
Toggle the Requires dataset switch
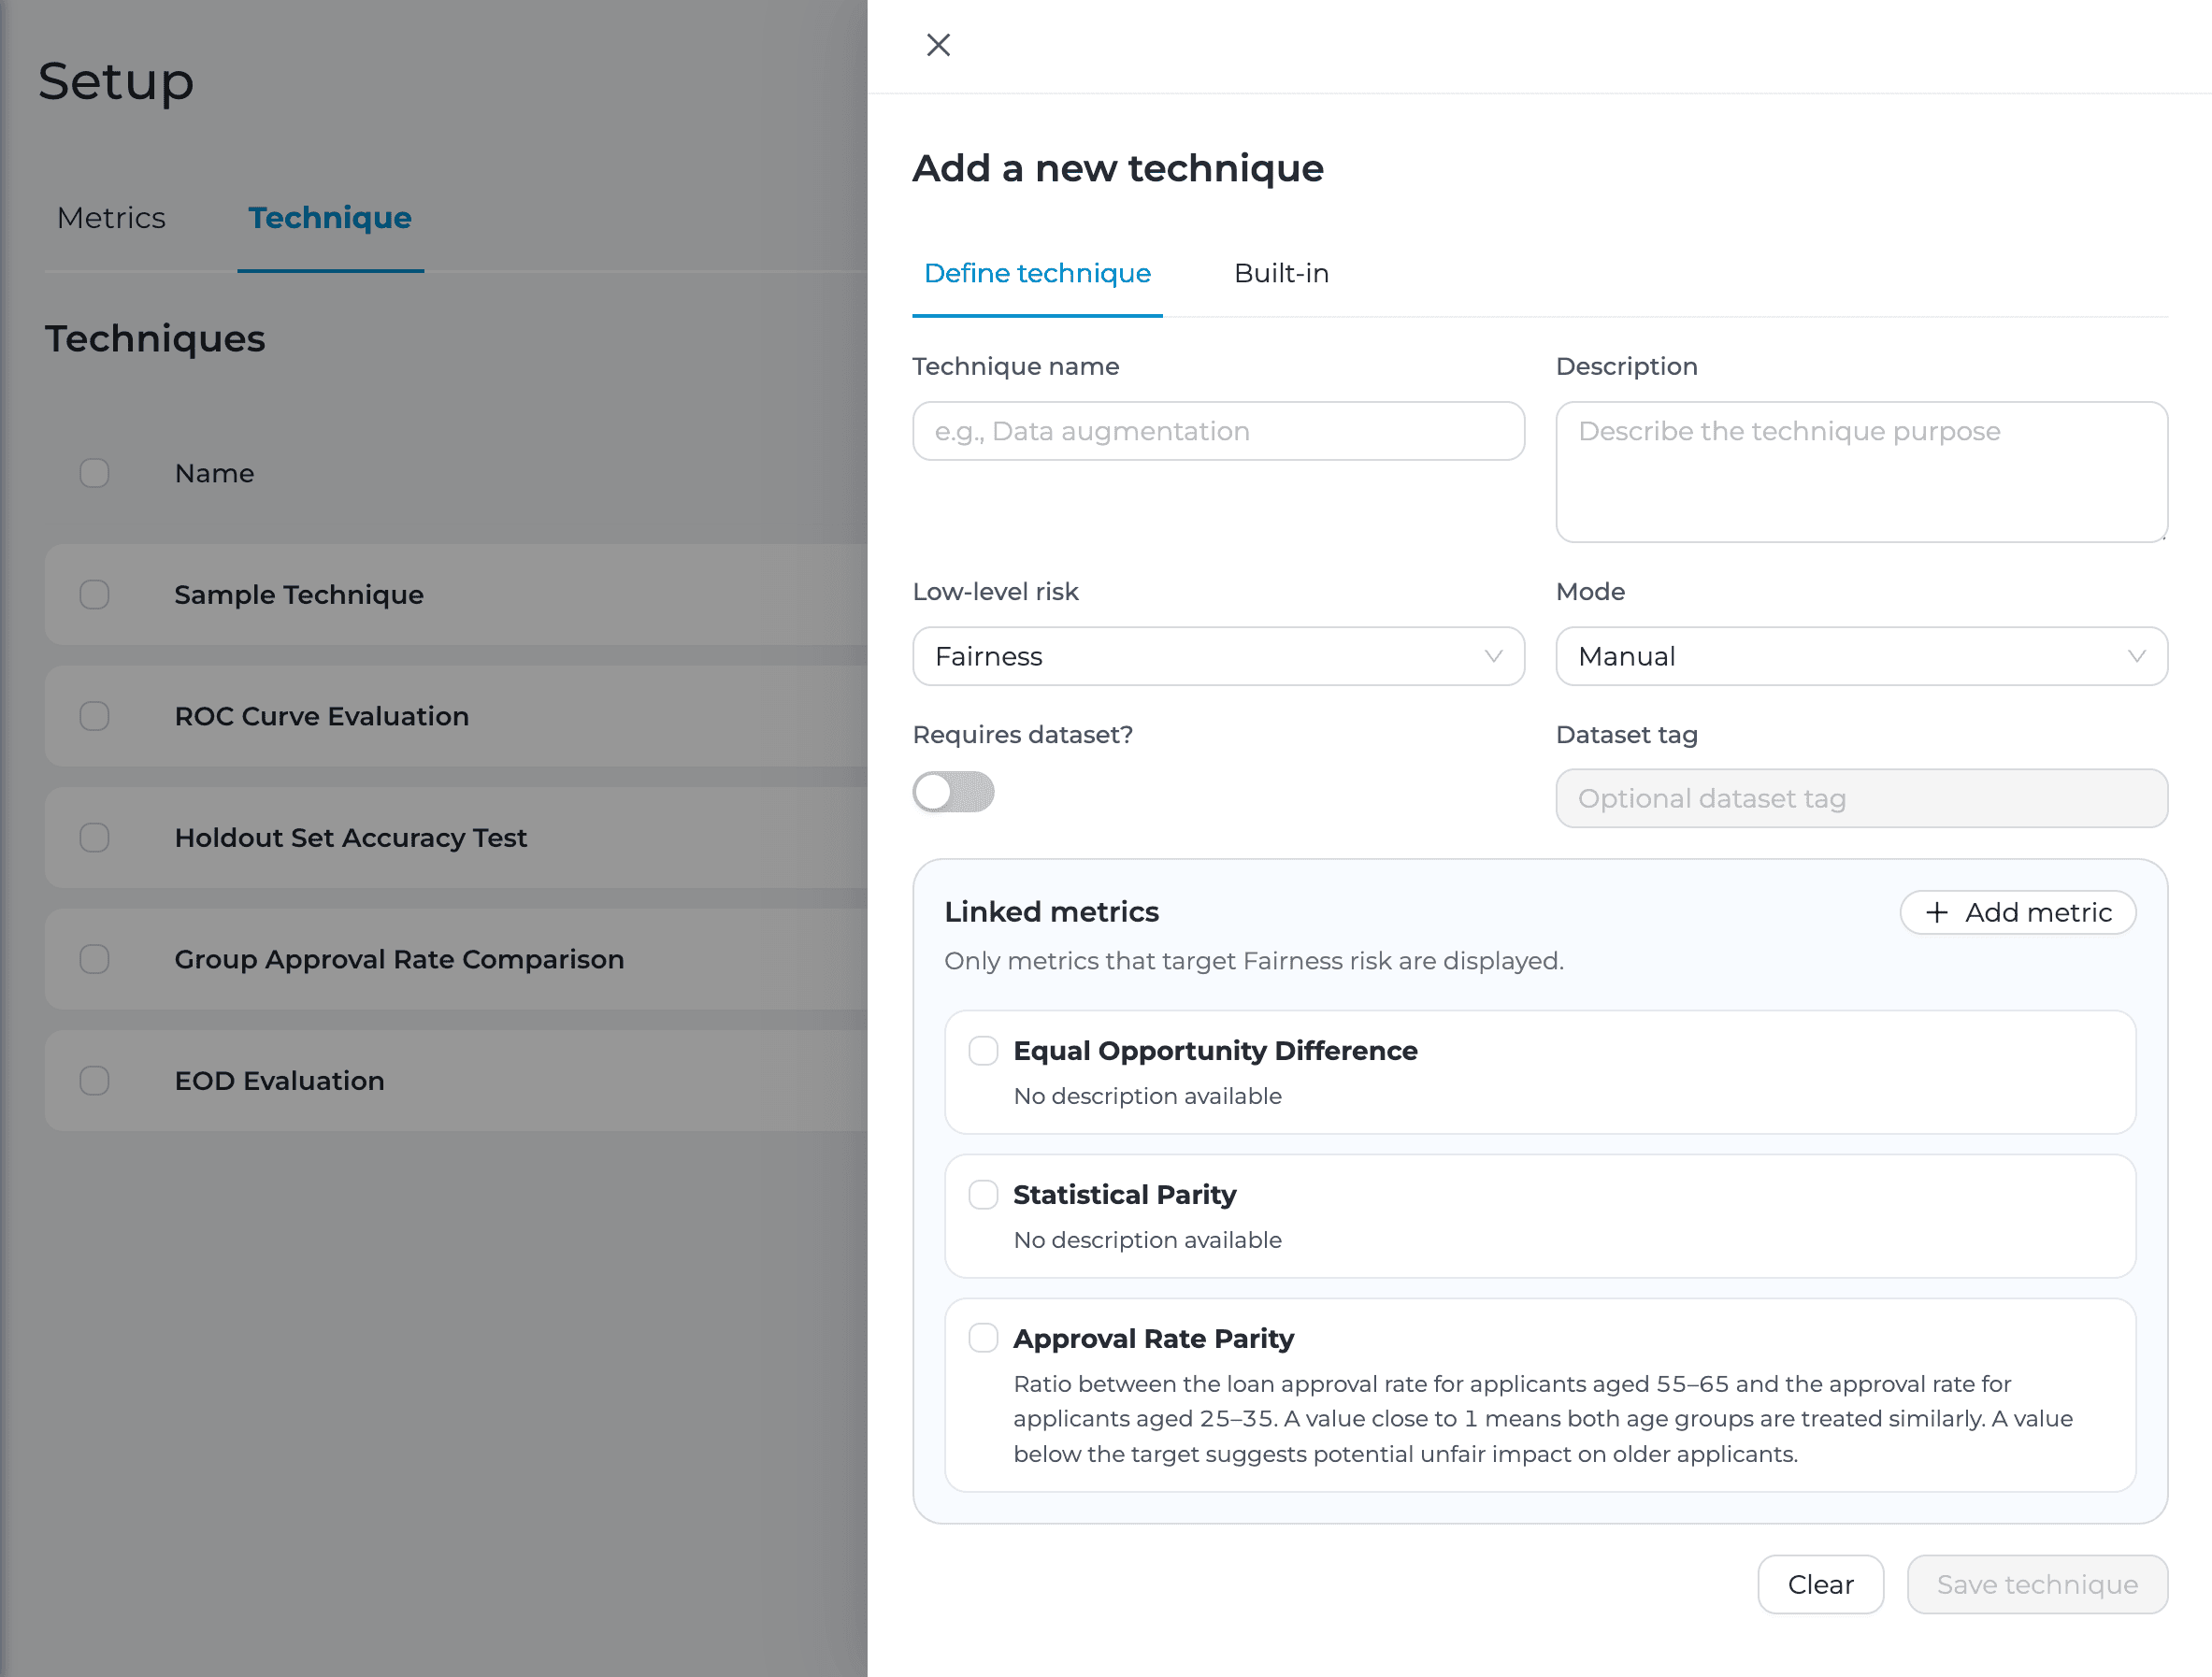(x=953, y=791)
